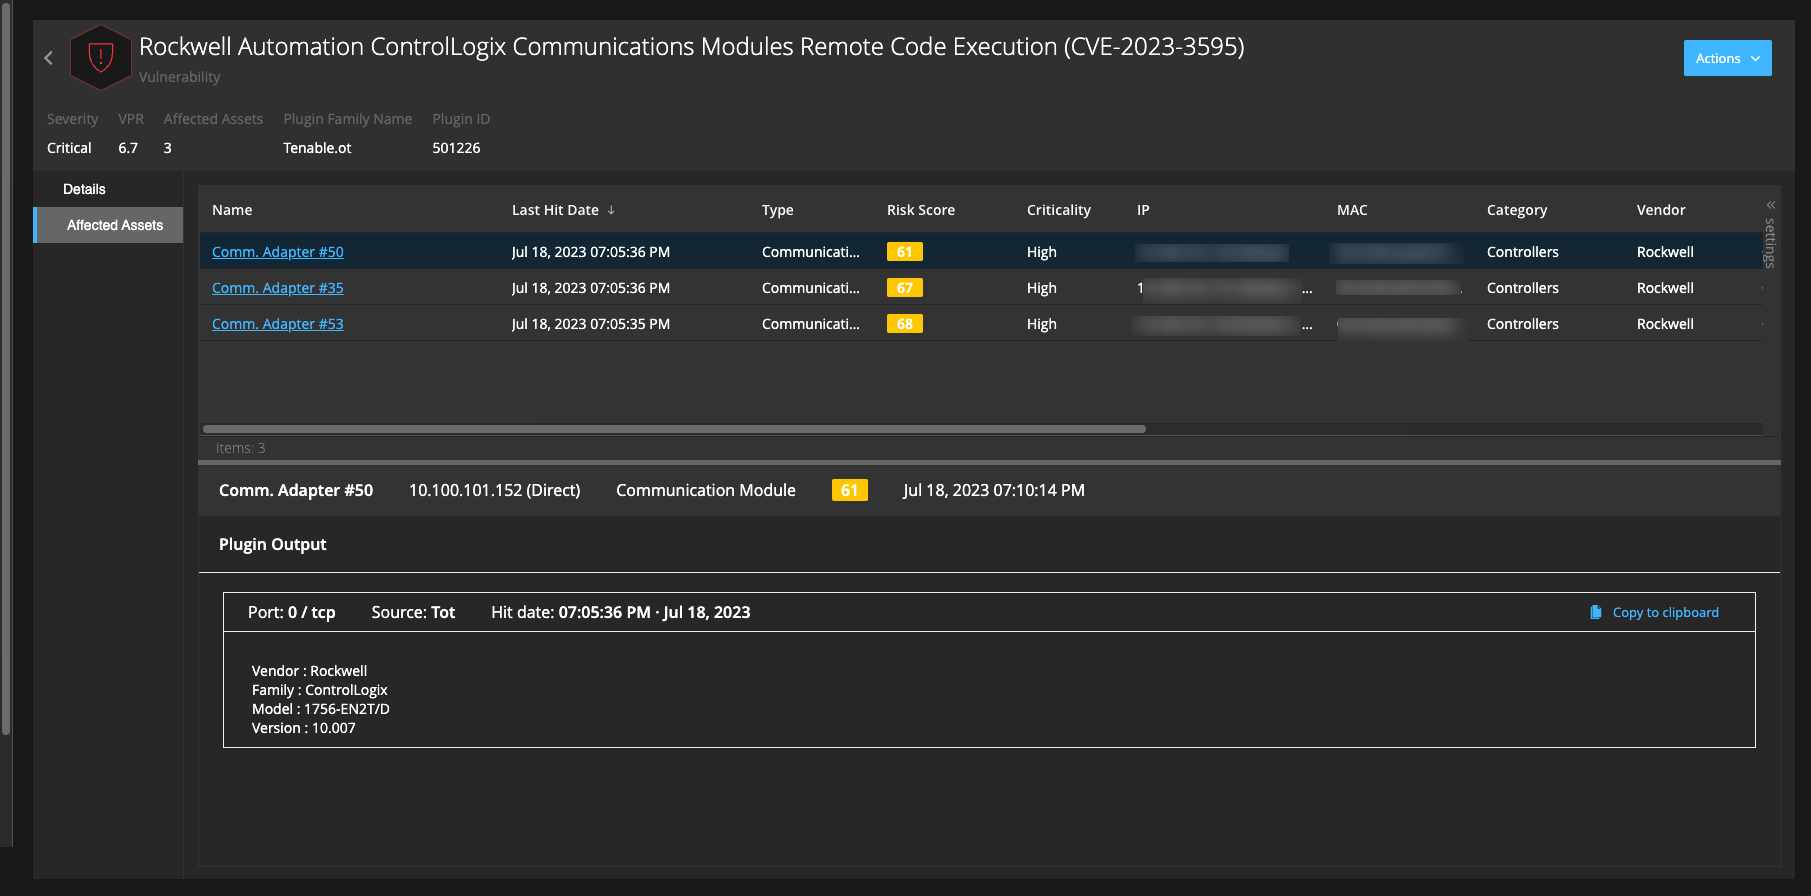Image resolution: width=1811 pixels, height=896 pixels.
Task: Click the Last Hit Date sort arrow
Action: (x=611, y=210)
